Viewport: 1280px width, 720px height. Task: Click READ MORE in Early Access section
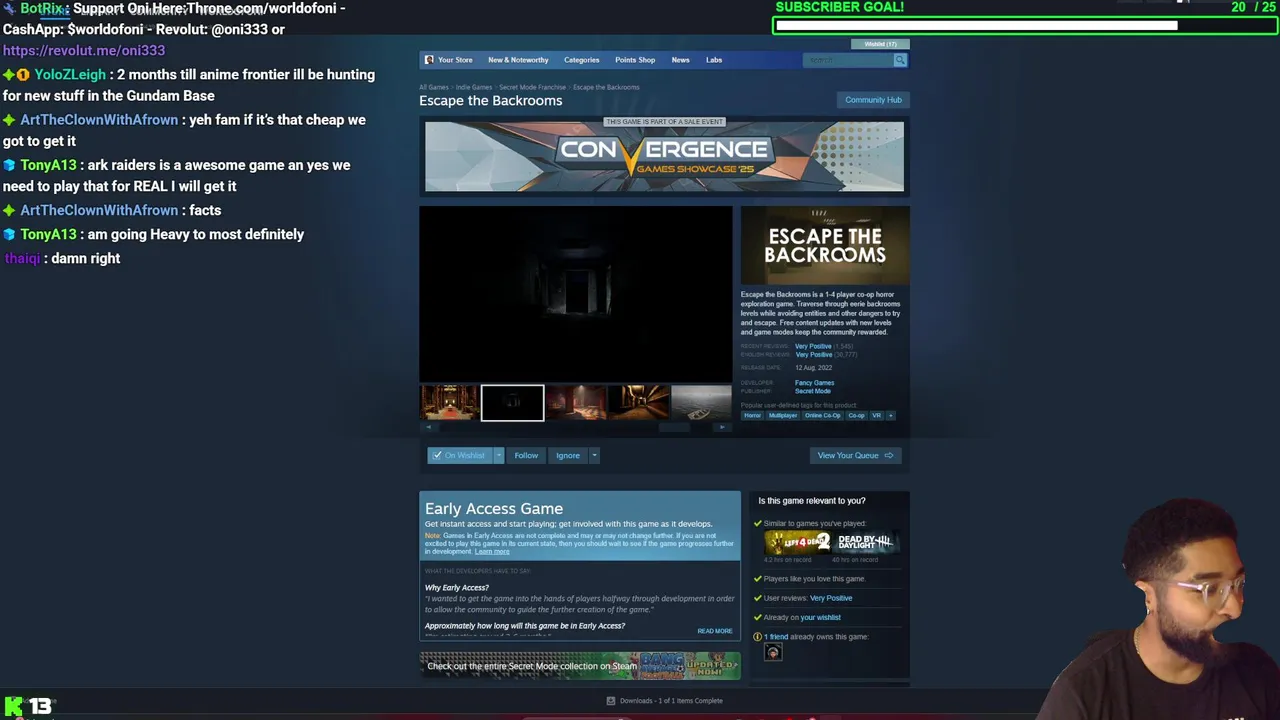pyautogui.click(x=715, y=631)
